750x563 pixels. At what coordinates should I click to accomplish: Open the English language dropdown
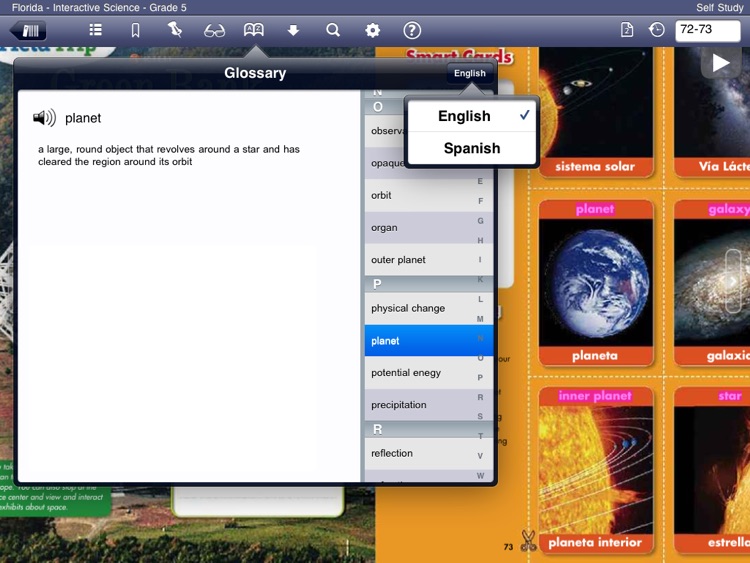[470, 73]
